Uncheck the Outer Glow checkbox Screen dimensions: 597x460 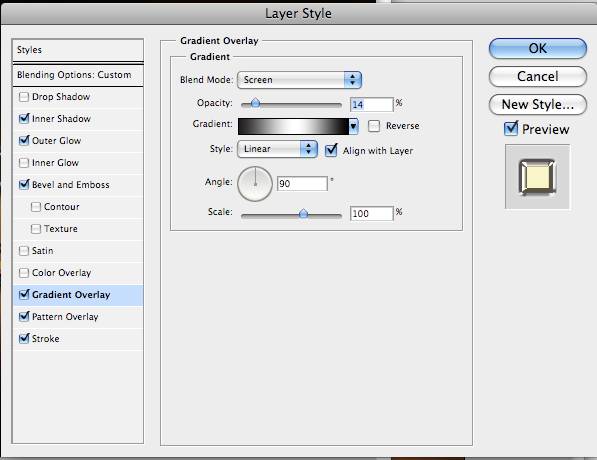(24, 141)
